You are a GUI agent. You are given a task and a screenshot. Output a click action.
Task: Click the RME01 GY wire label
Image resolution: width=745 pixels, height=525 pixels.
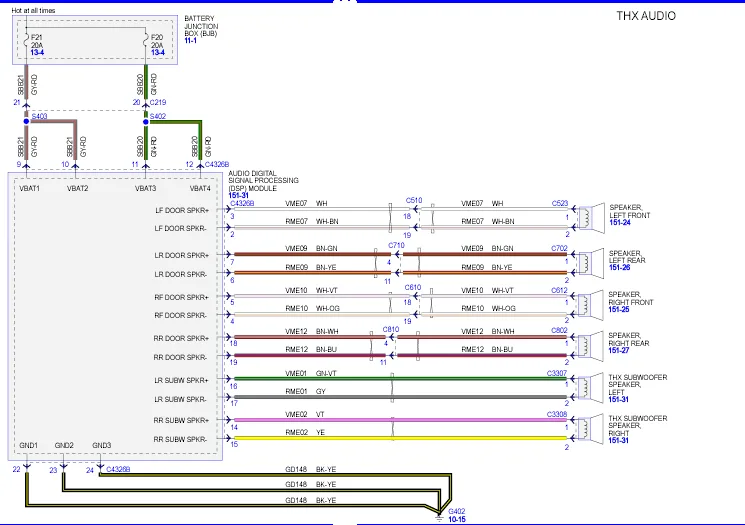[x=306, y=391]
